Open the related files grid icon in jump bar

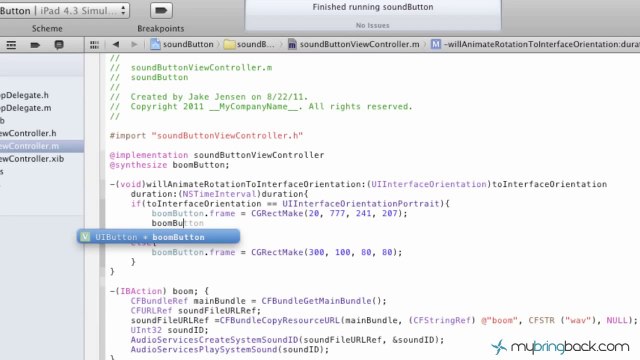point(94,44)
